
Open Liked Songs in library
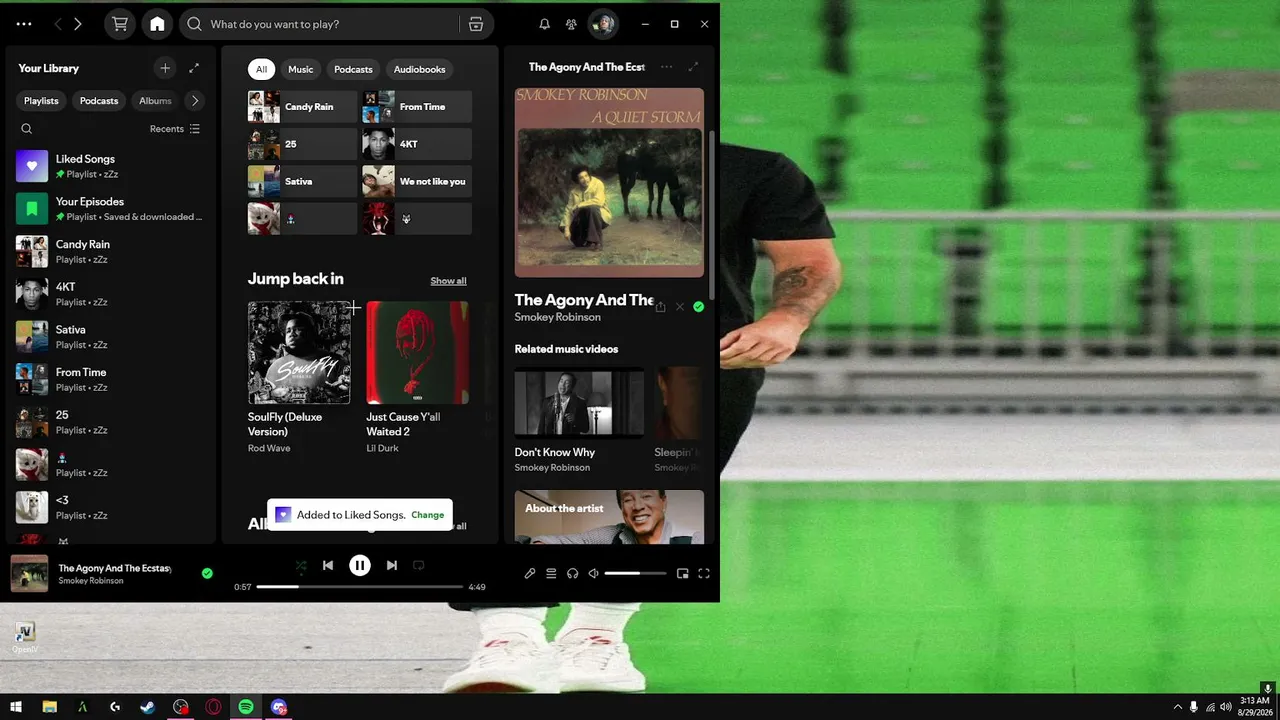coord(110,166)
